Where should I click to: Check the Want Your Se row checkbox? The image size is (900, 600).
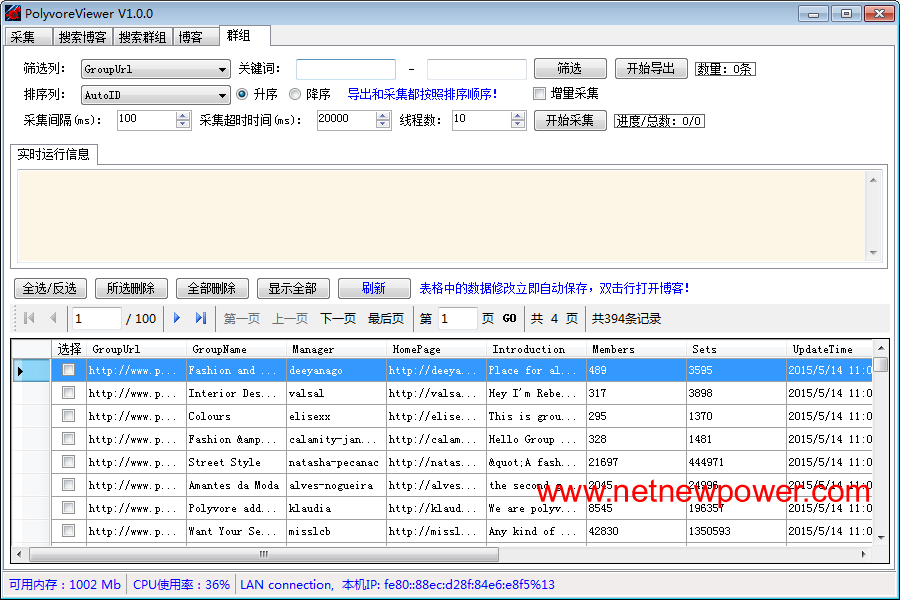pos(68,531)
